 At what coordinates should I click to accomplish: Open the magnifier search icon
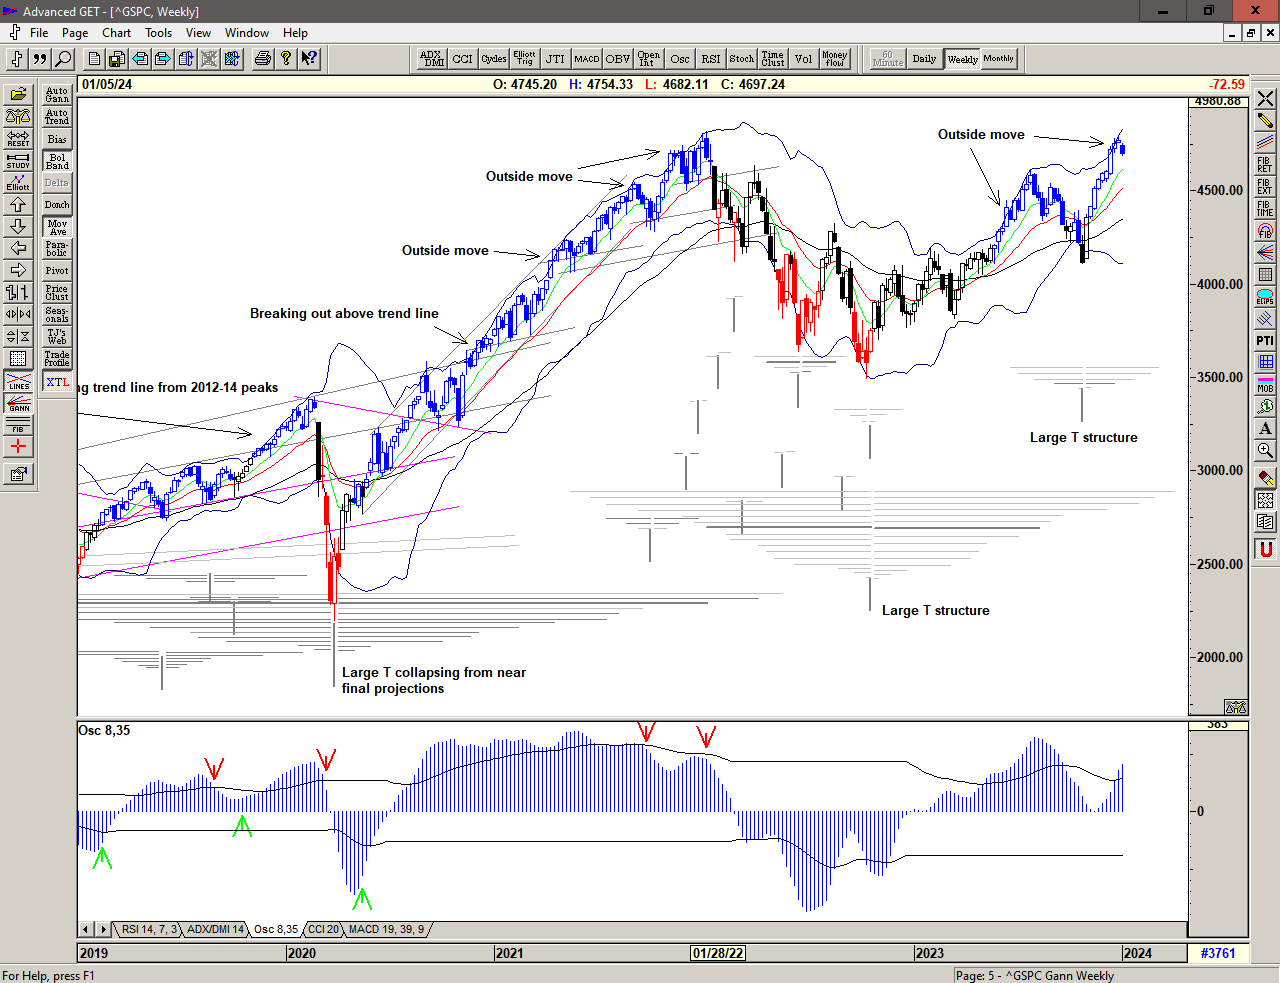(63, 59)
